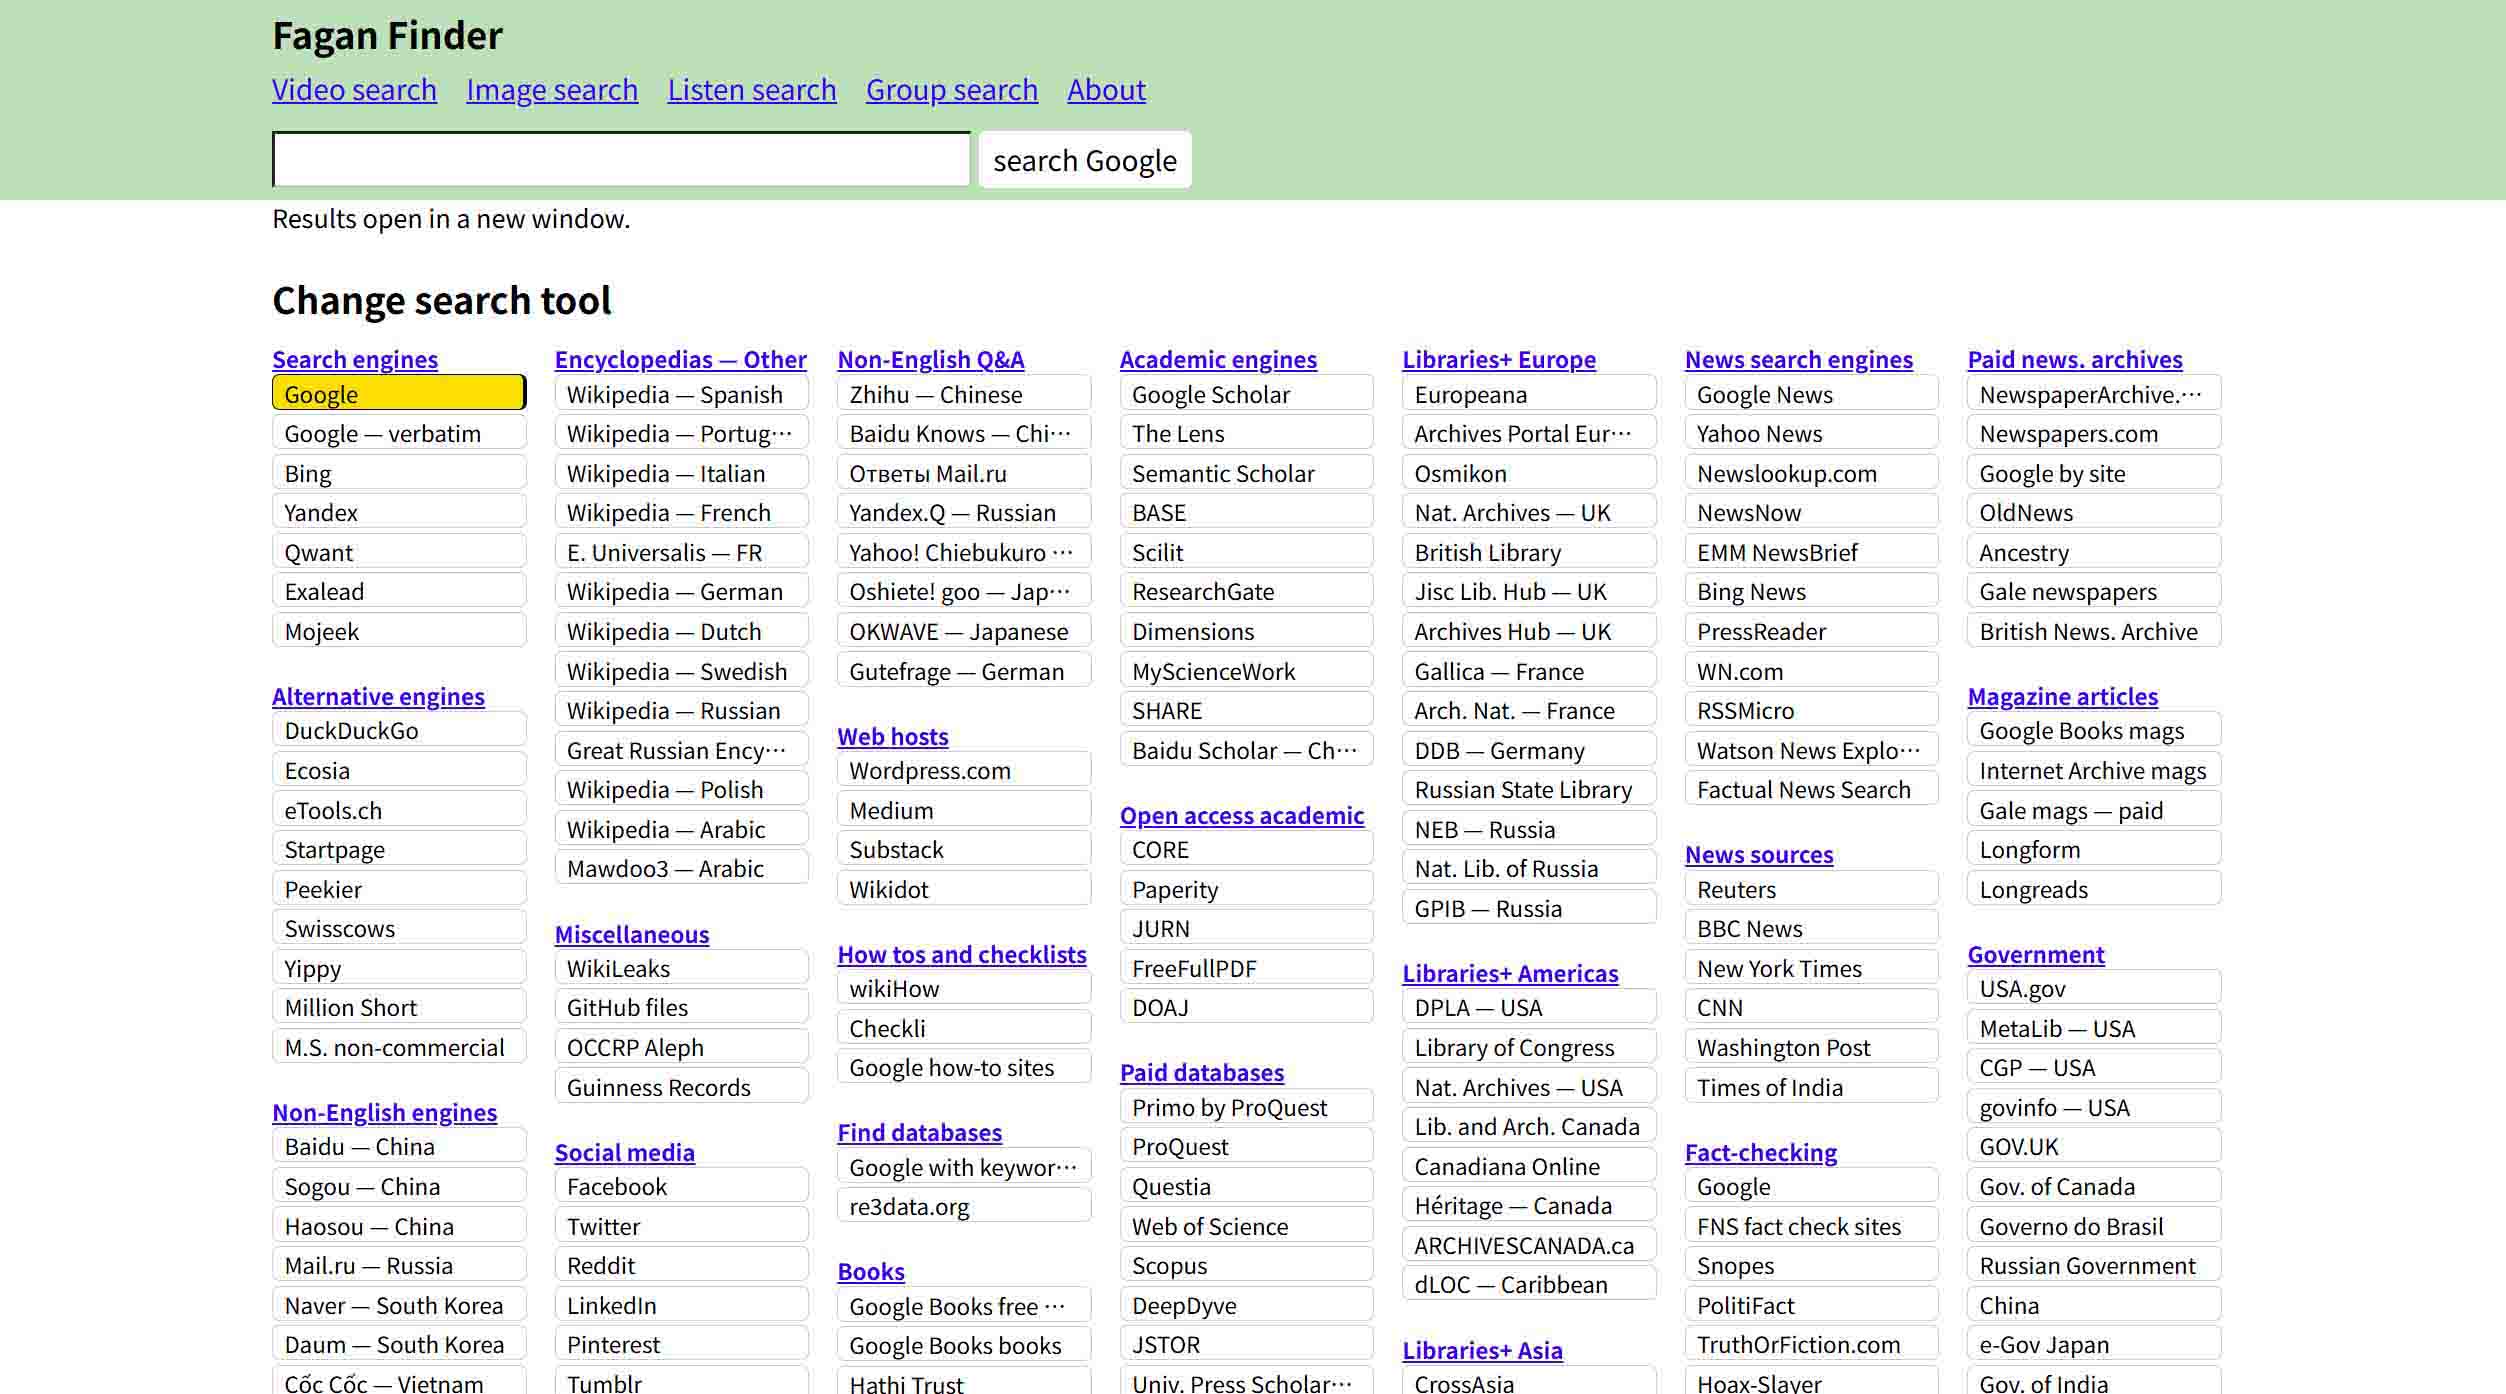Image resolution: width=2506 pixels, height=1394 pixels.
Task: Choose the Million Short engine
Action: (x=399, y=1007)
